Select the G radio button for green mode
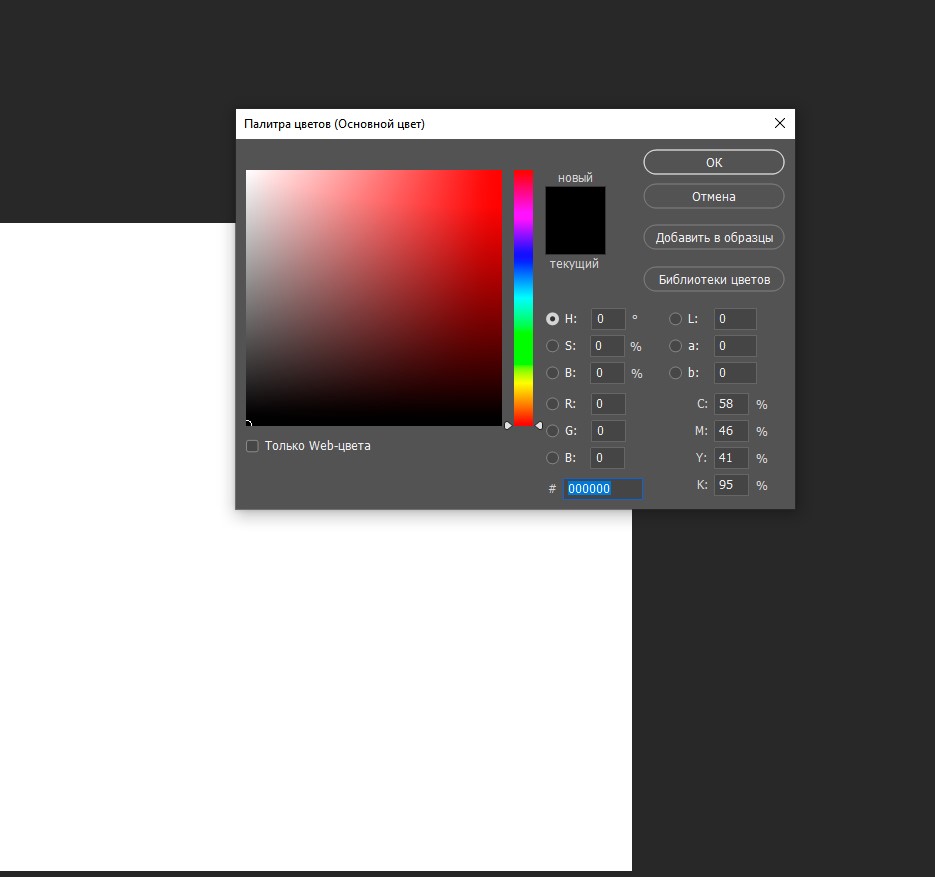 click(553, 431)
